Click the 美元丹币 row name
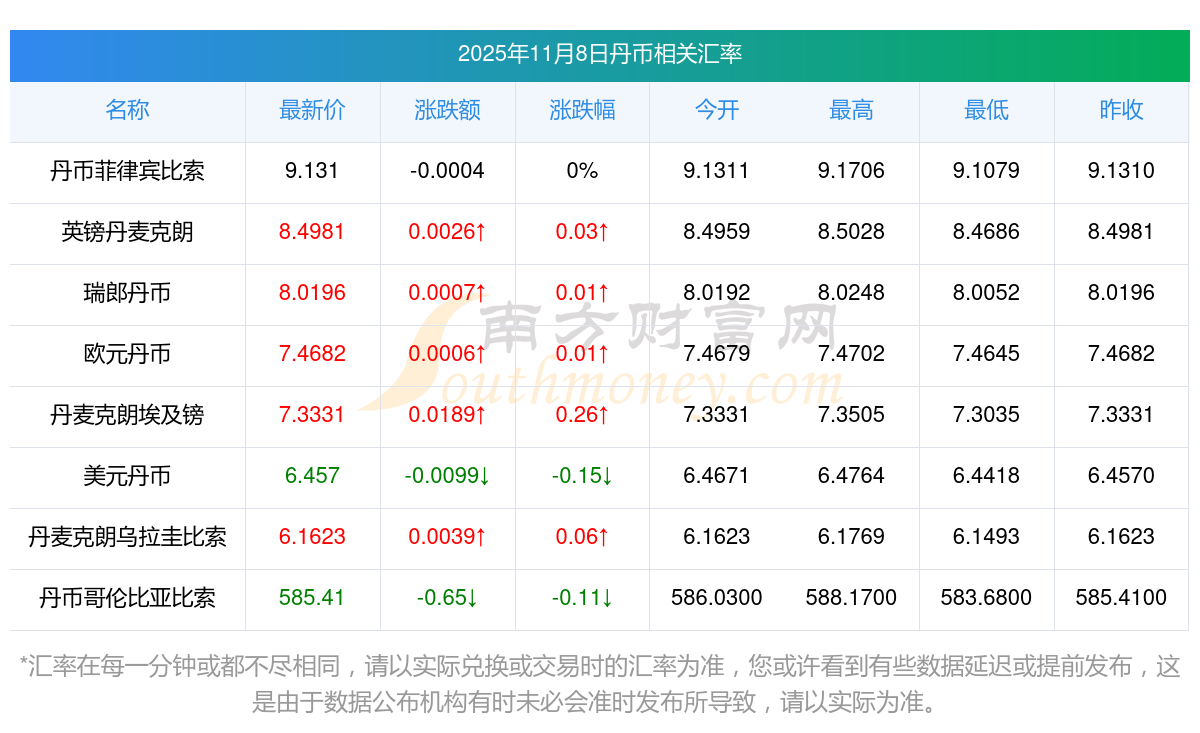Screen dimensions: 1200x733 pos(127,477)
